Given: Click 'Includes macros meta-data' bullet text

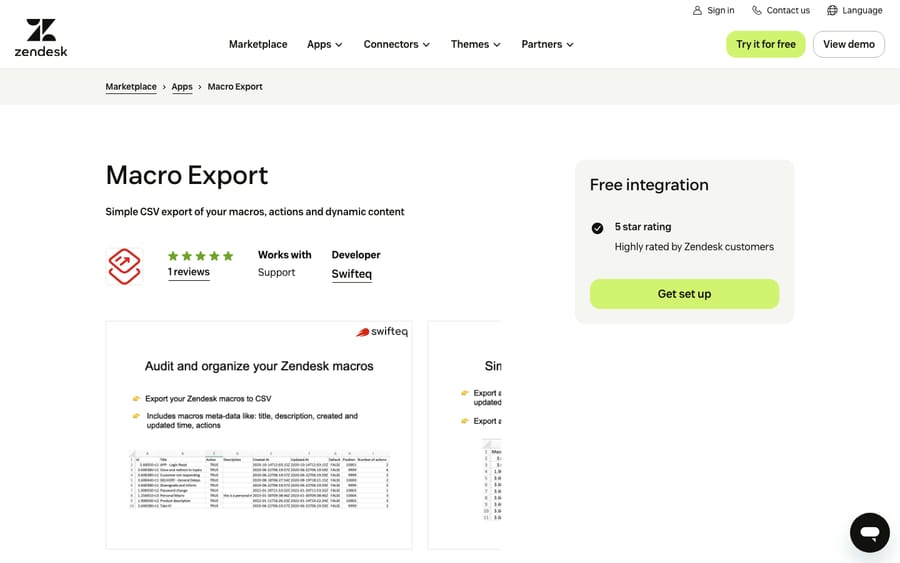Looking at the screenshot, I should click(x=252, y=420).
